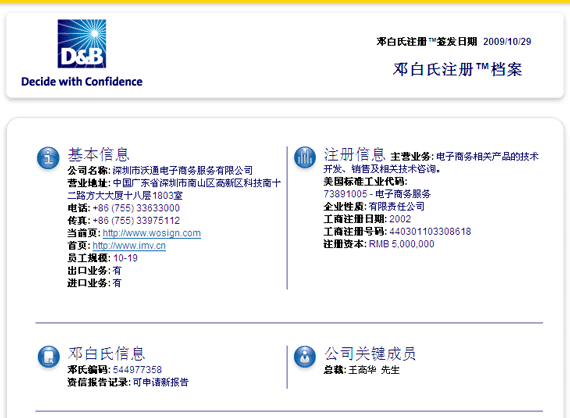Click the bar chart icon beside 注册信息
This screenshot has width=570, height=418.
coord(305,157)
